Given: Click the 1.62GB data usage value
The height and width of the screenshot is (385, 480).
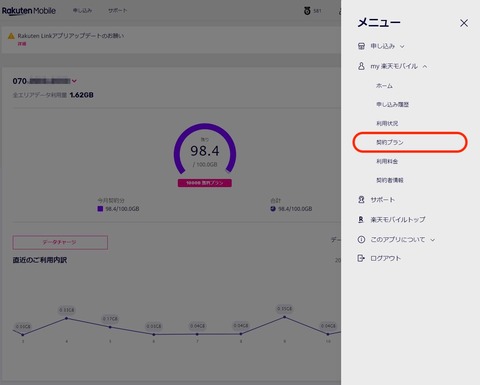Looking at the screenshot, I should tap(81, 95).
